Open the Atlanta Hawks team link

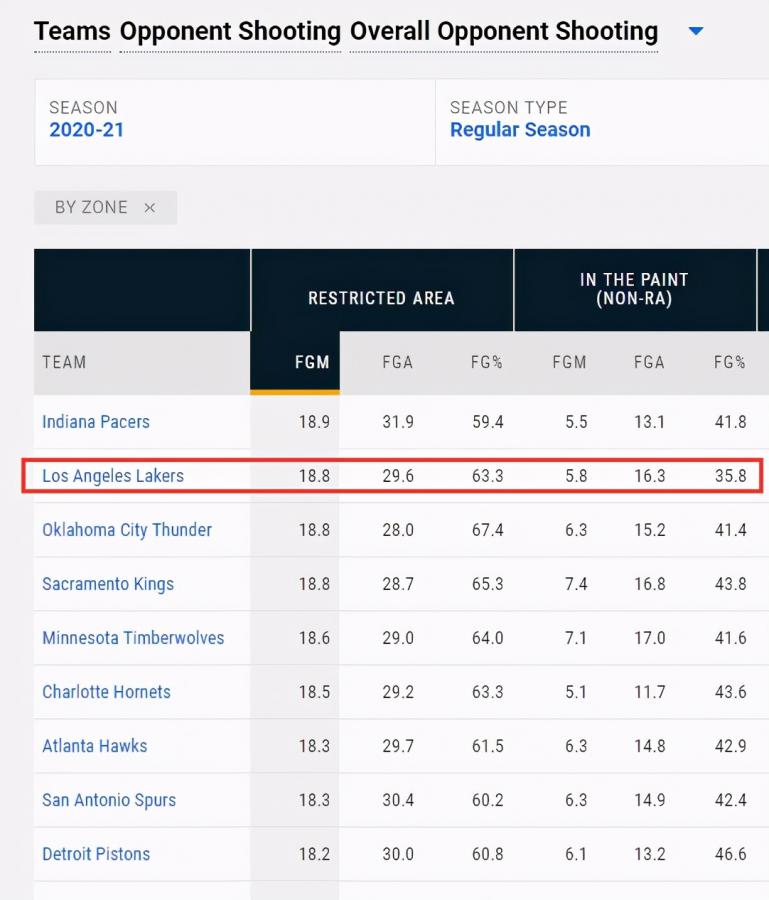click(x=95, y=746)
